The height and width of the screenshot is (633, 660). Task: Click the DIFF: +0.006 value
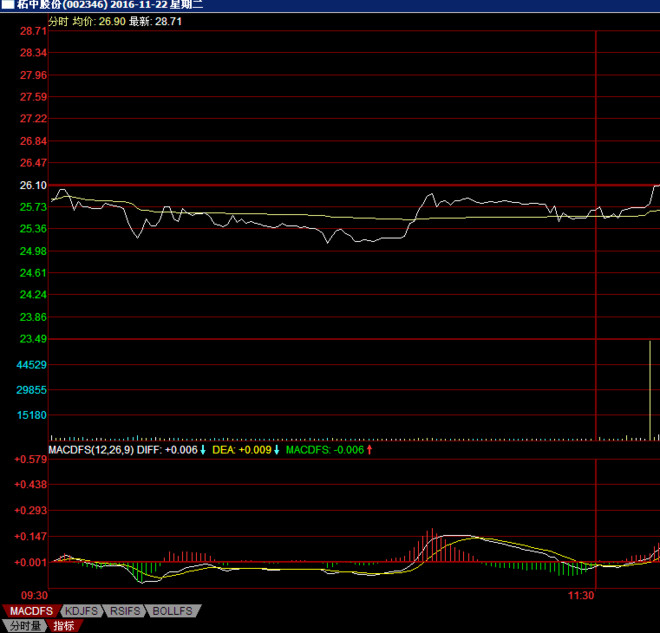pos(167,450)
